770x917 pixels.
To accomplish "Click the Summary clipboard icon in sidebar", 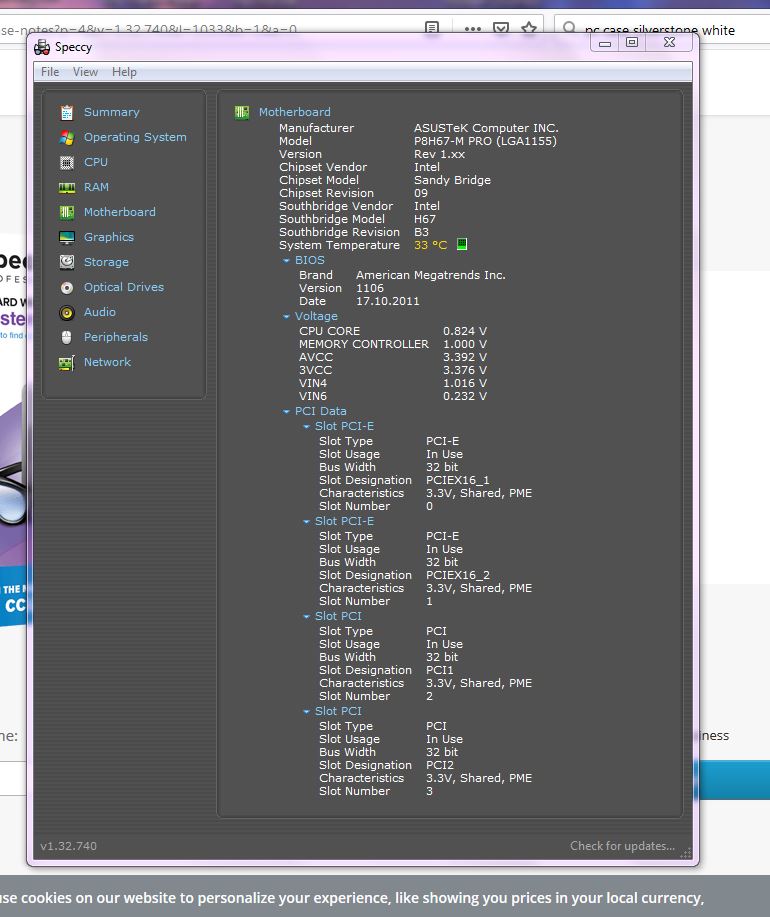I will tap(67, 112).
